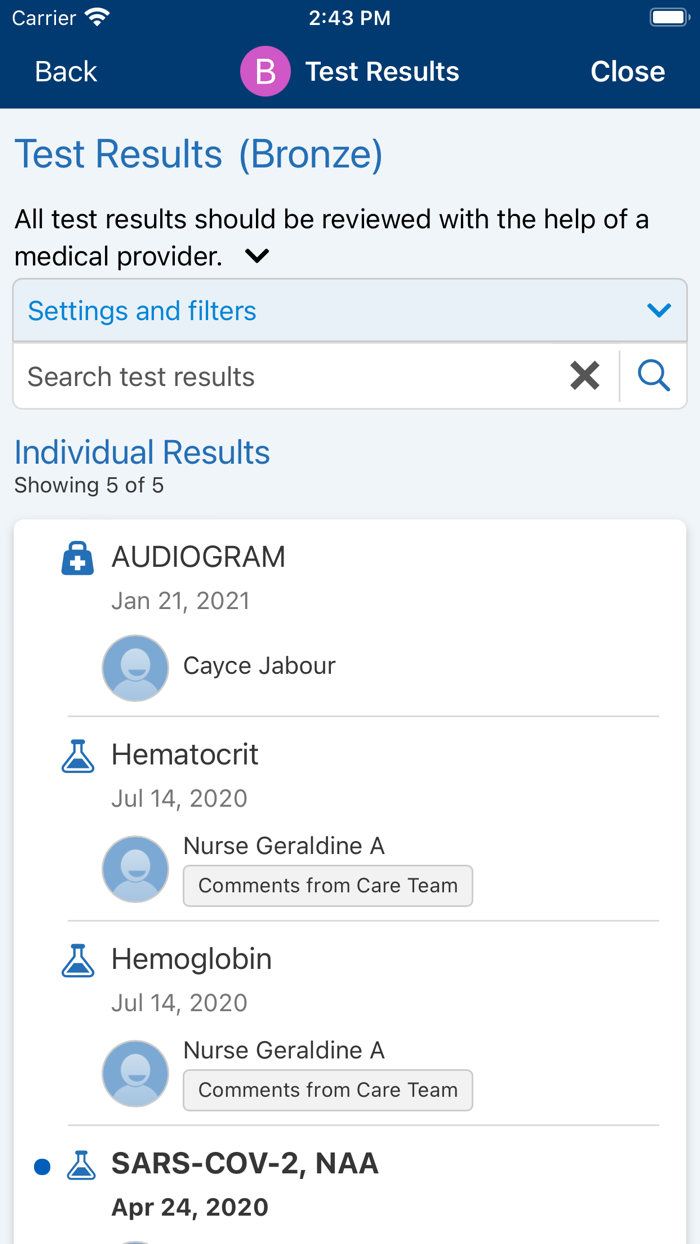Open the Settings and filters chevron
The image size is (700, 1244).
pos(659,311)
